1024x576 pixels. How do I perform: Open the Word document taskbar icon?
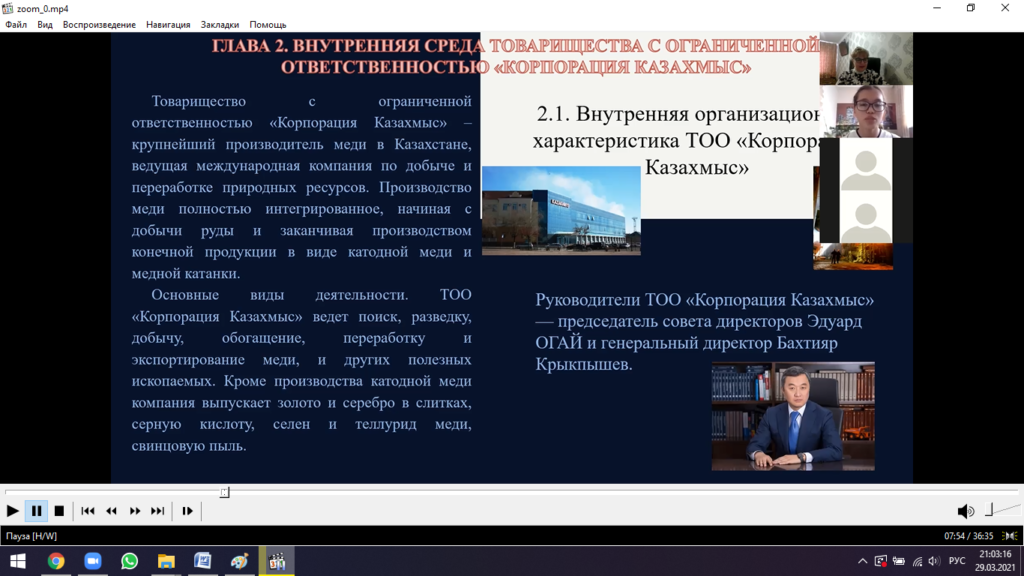coord(202,561)
